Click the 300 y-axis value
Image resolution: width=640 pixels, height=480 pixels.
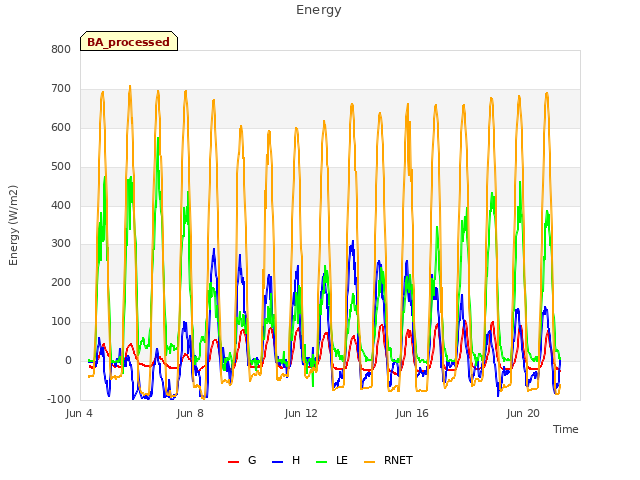tap(61, 244)
